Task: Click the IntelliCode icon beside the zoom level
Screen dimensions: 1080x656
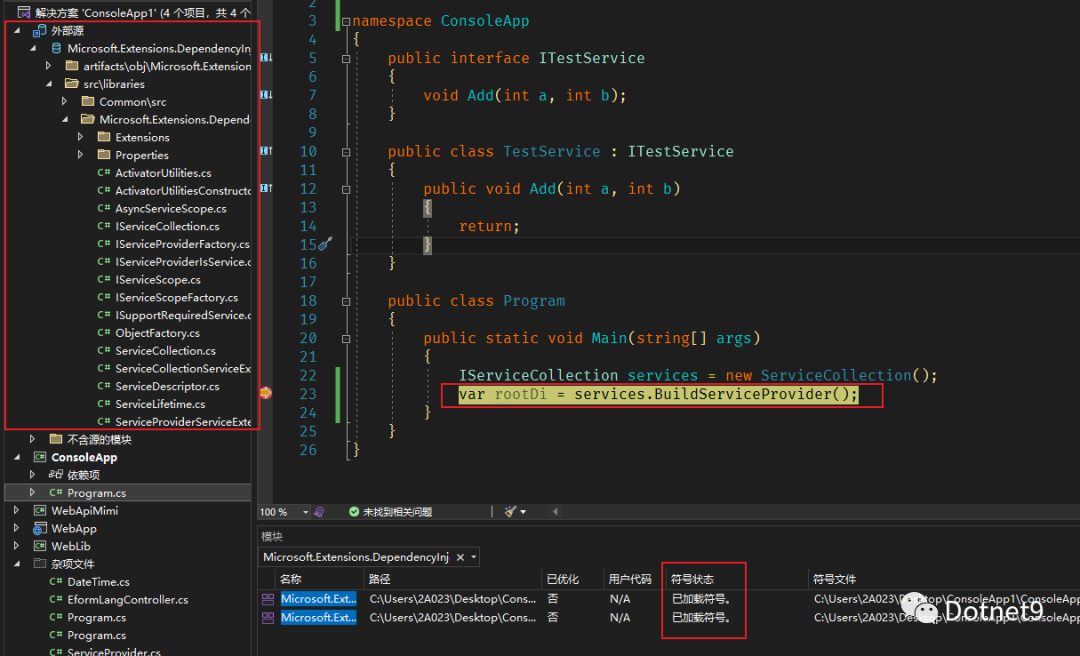Action: click(x=319, y=512)
